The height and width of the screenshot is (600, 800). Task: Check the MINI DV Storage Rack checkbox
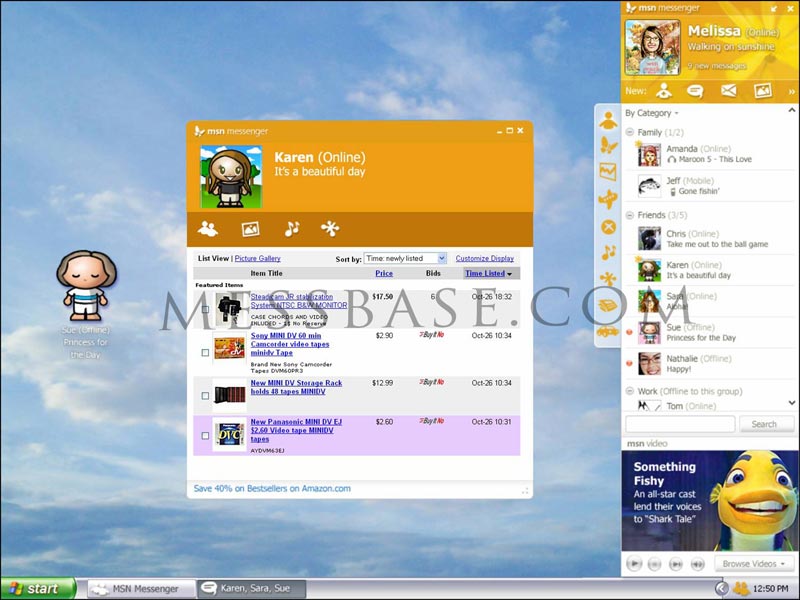click(205, 395)
